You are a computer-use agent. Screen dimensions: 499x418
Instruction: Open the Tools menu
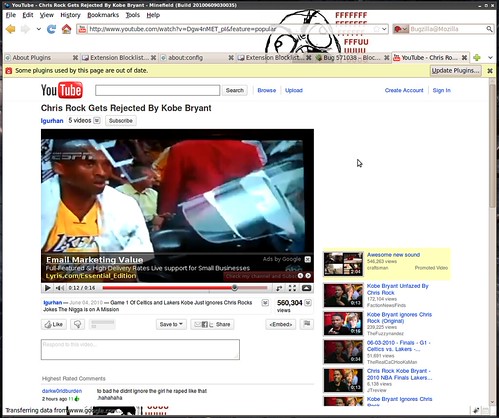click(133, 15)
